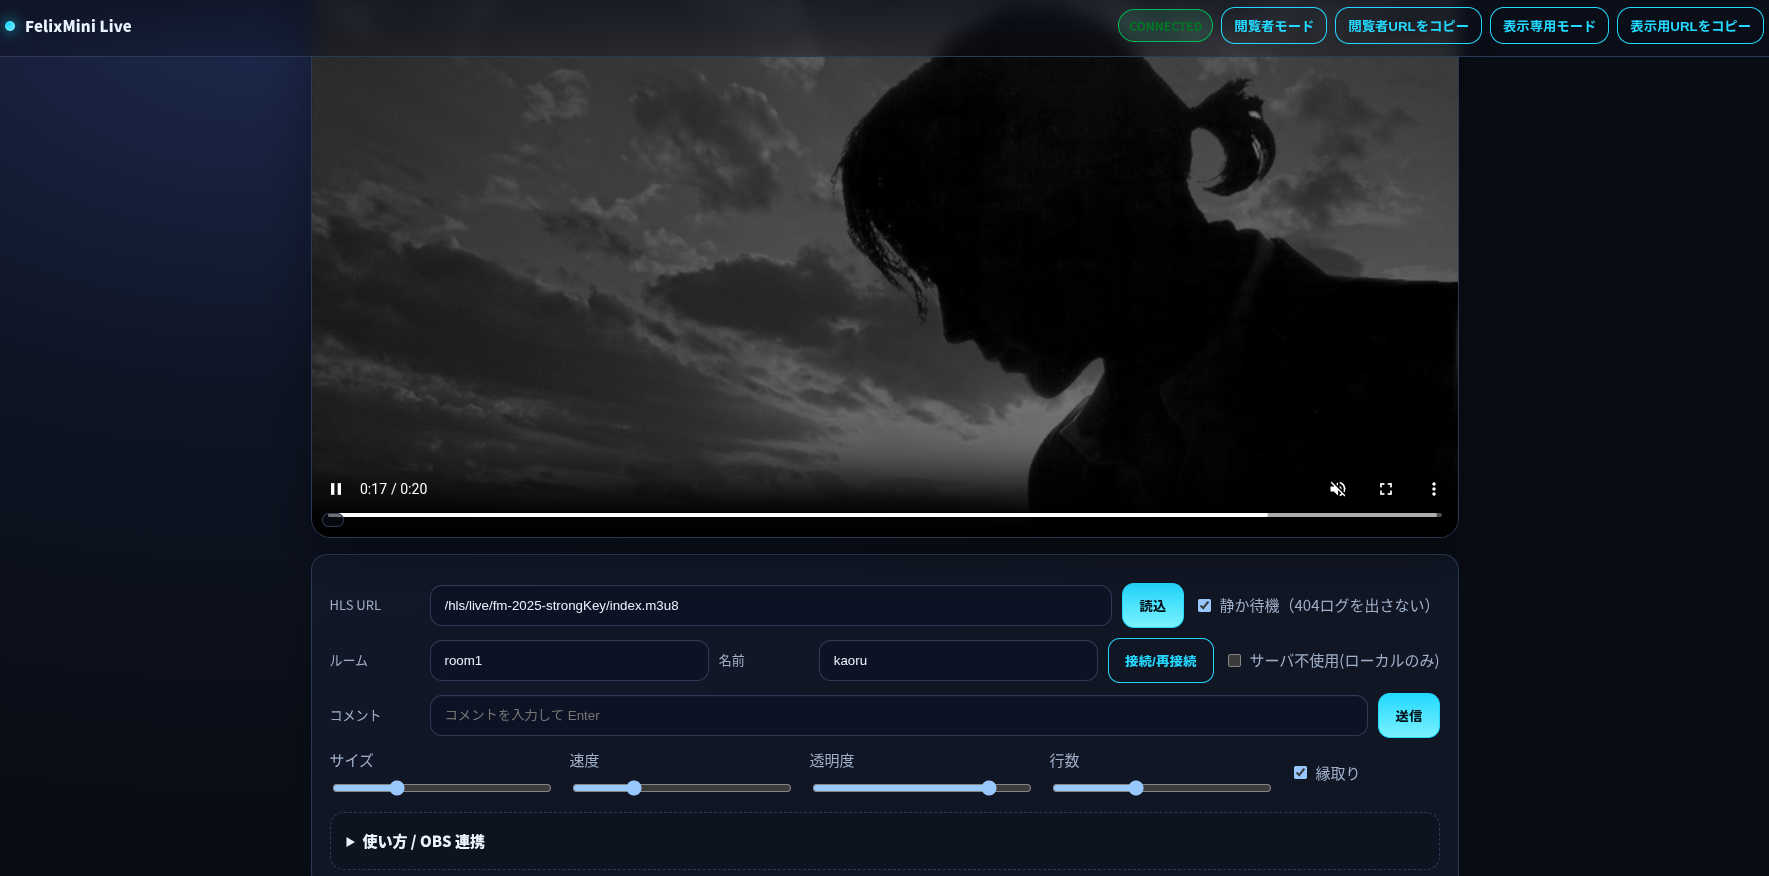Disable the 縁取り checkbox

click(x=1300, y=773)
